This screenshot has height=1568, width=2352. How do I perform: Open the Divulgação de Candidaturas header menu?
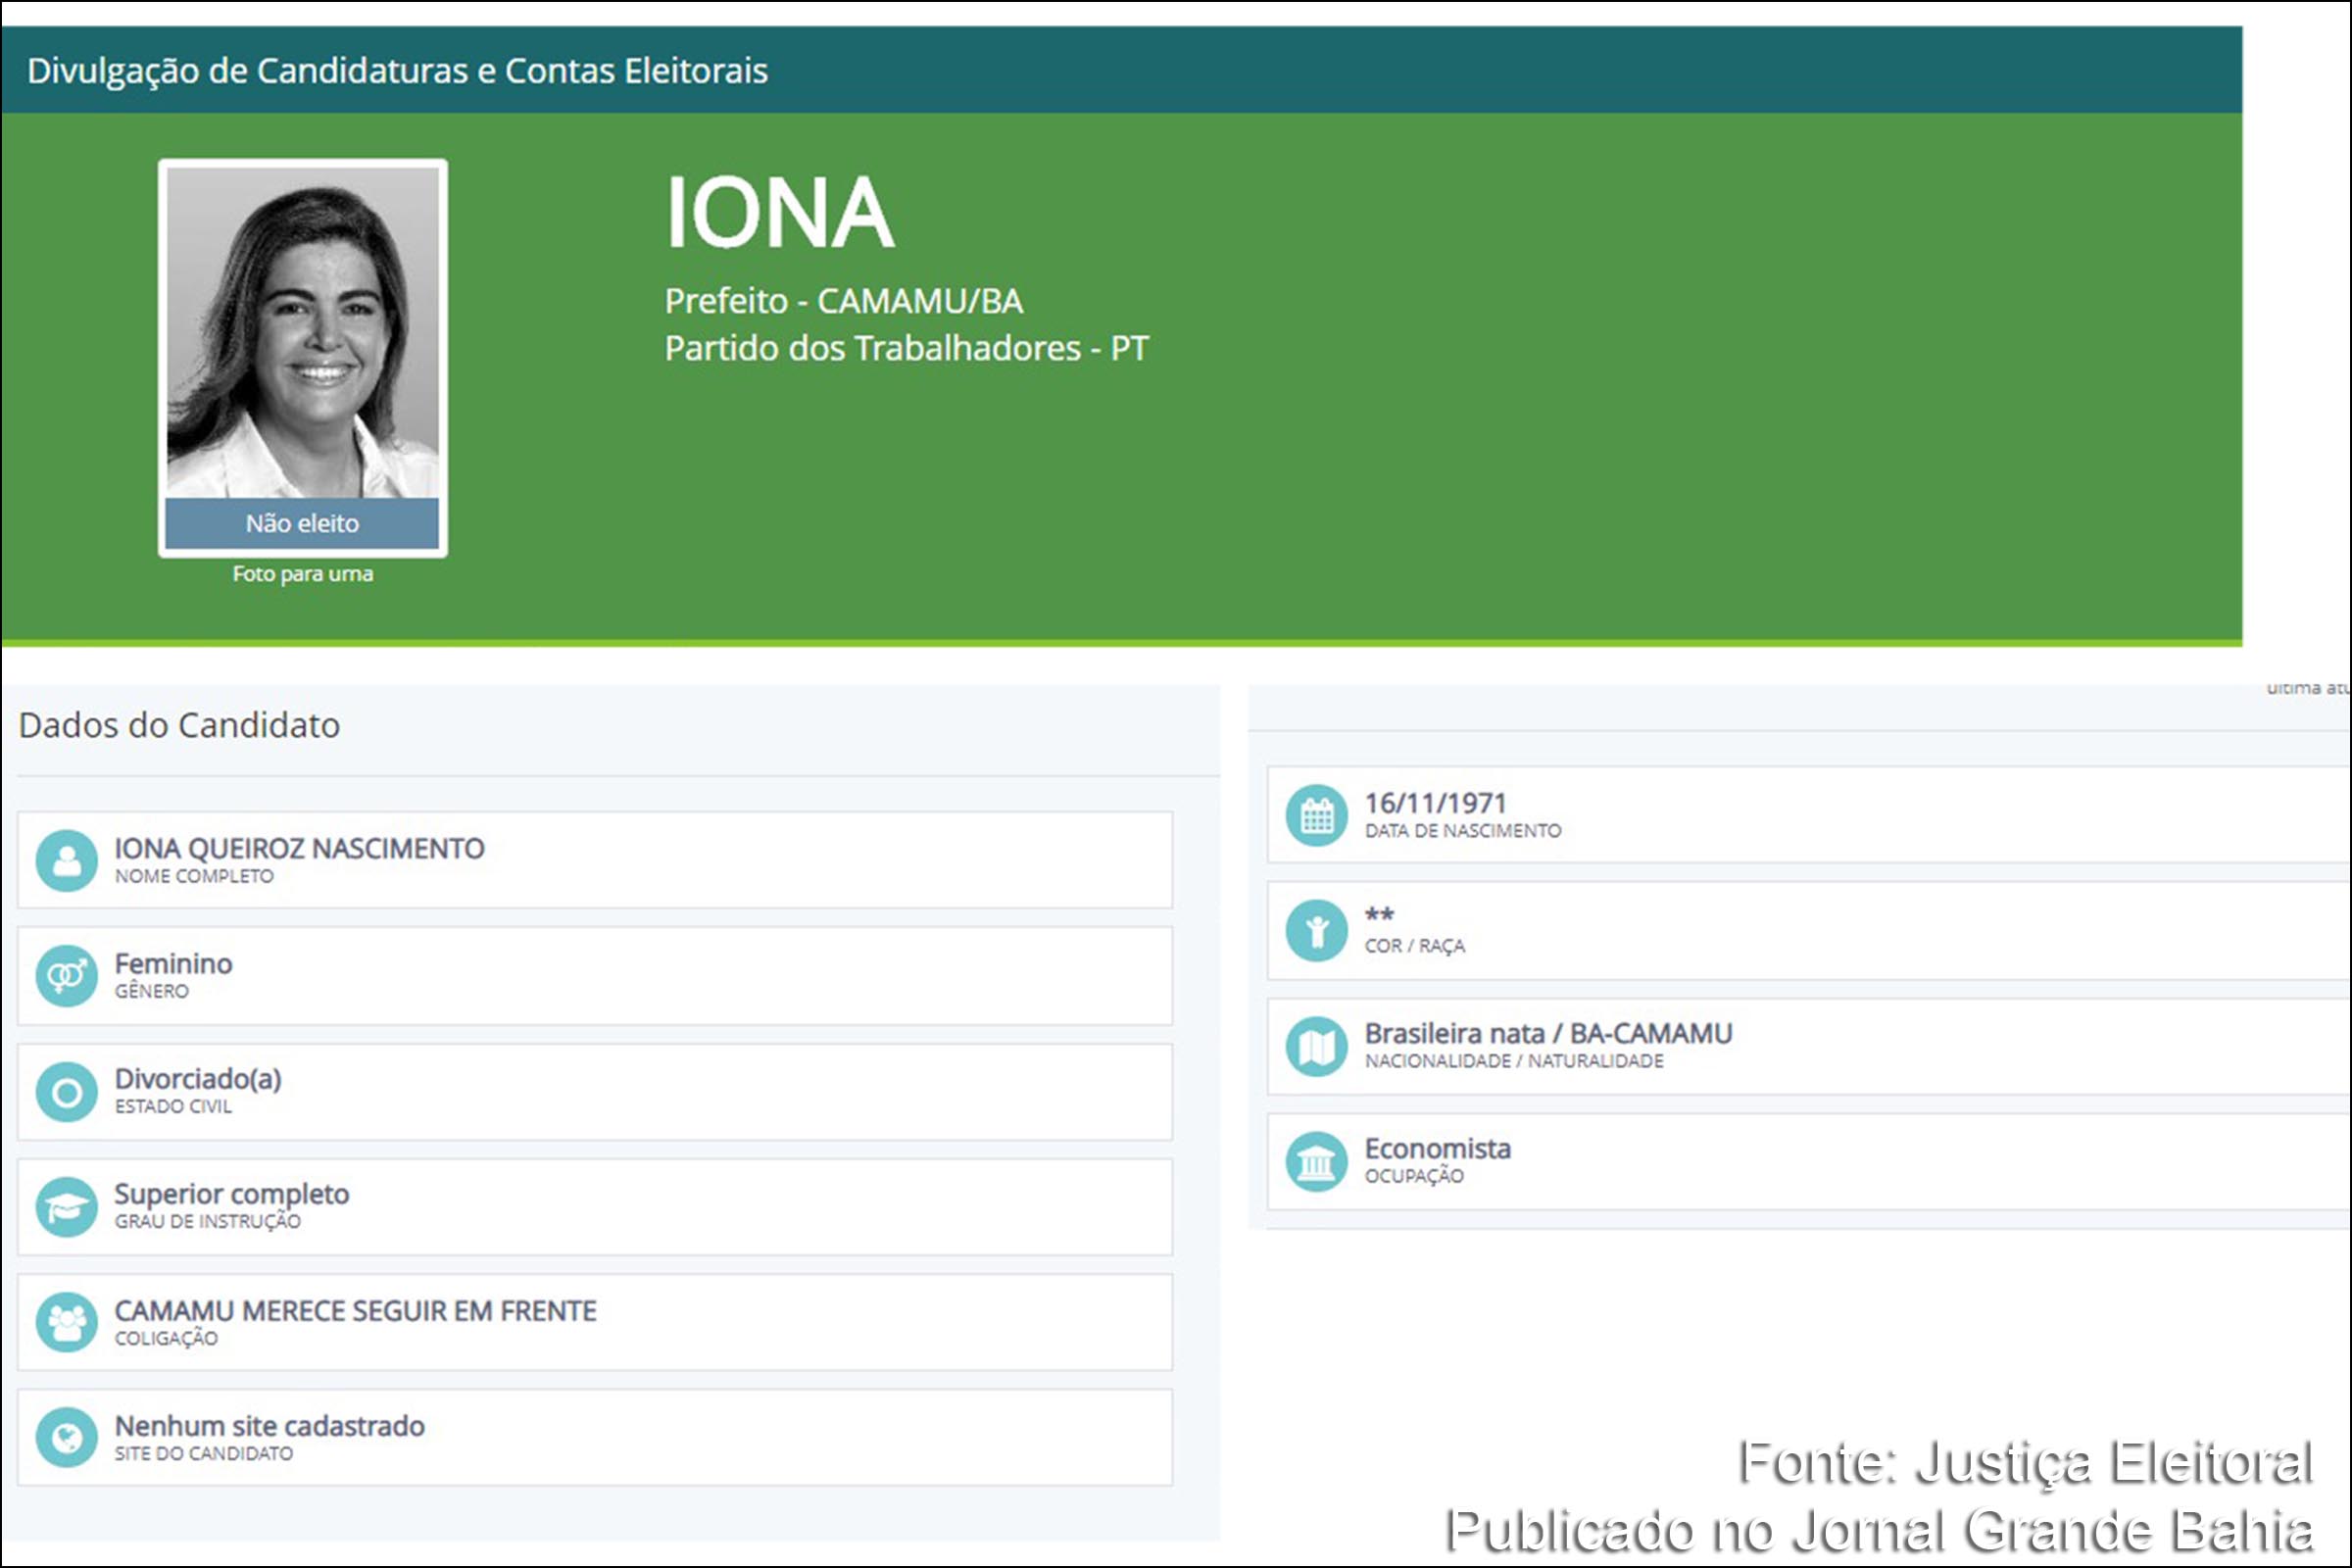(397, 71)
